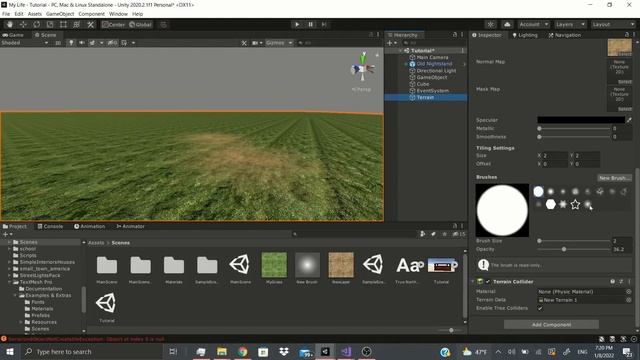Switch to the Animator tab
The height and width of the screenshot is (360, 640).
click(x=130, y=226)
